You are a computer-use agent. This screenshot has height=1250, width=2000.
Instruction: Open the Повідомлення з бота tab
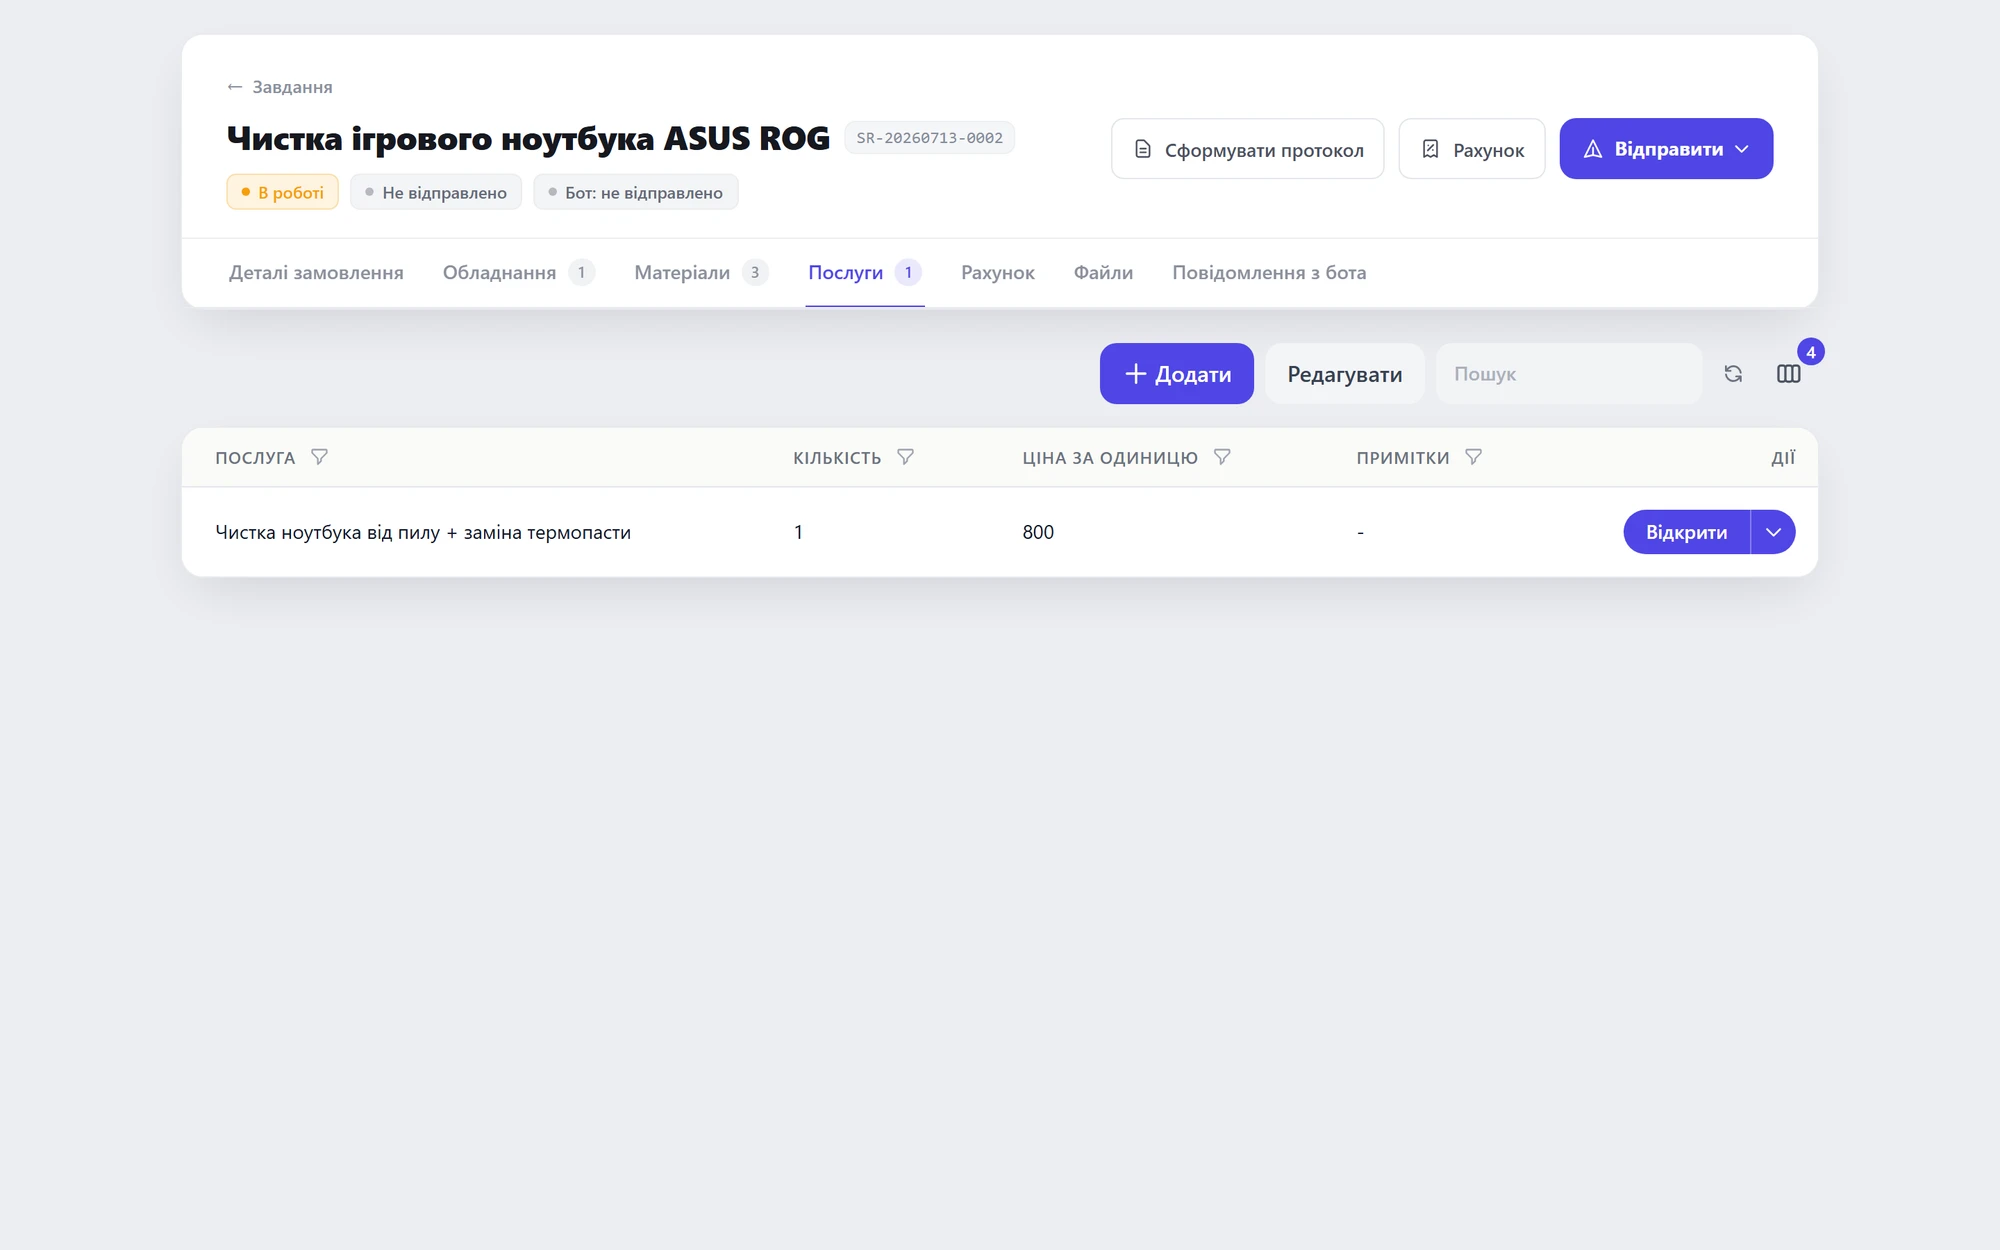[1269, 273]
